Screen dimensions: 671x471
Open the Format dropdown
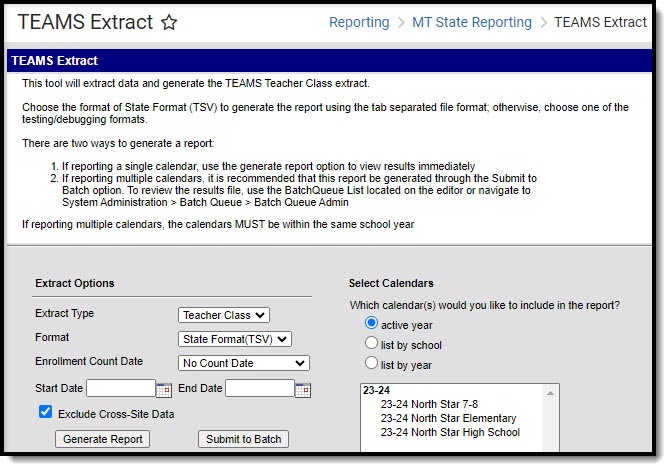[235, 339]
